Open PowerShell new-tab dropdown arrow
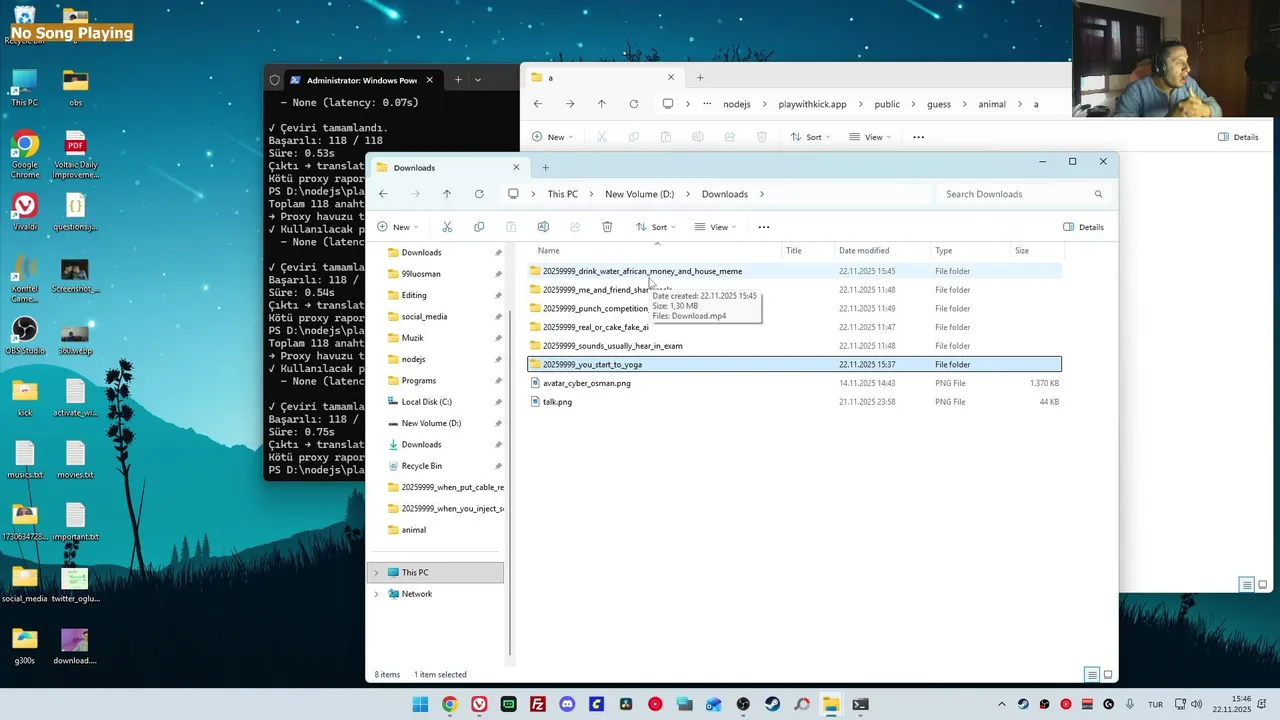The width and height of the screenshot is (1280, 720). [478, 80]
